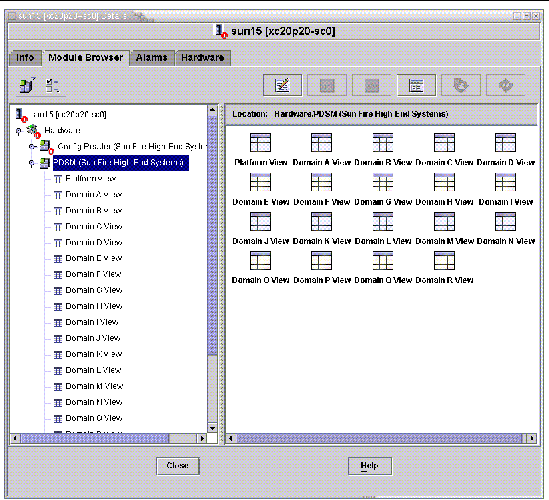Open Domain O View icon in right pane
This screenshot has width=549, height=500.
click(260, 261)
